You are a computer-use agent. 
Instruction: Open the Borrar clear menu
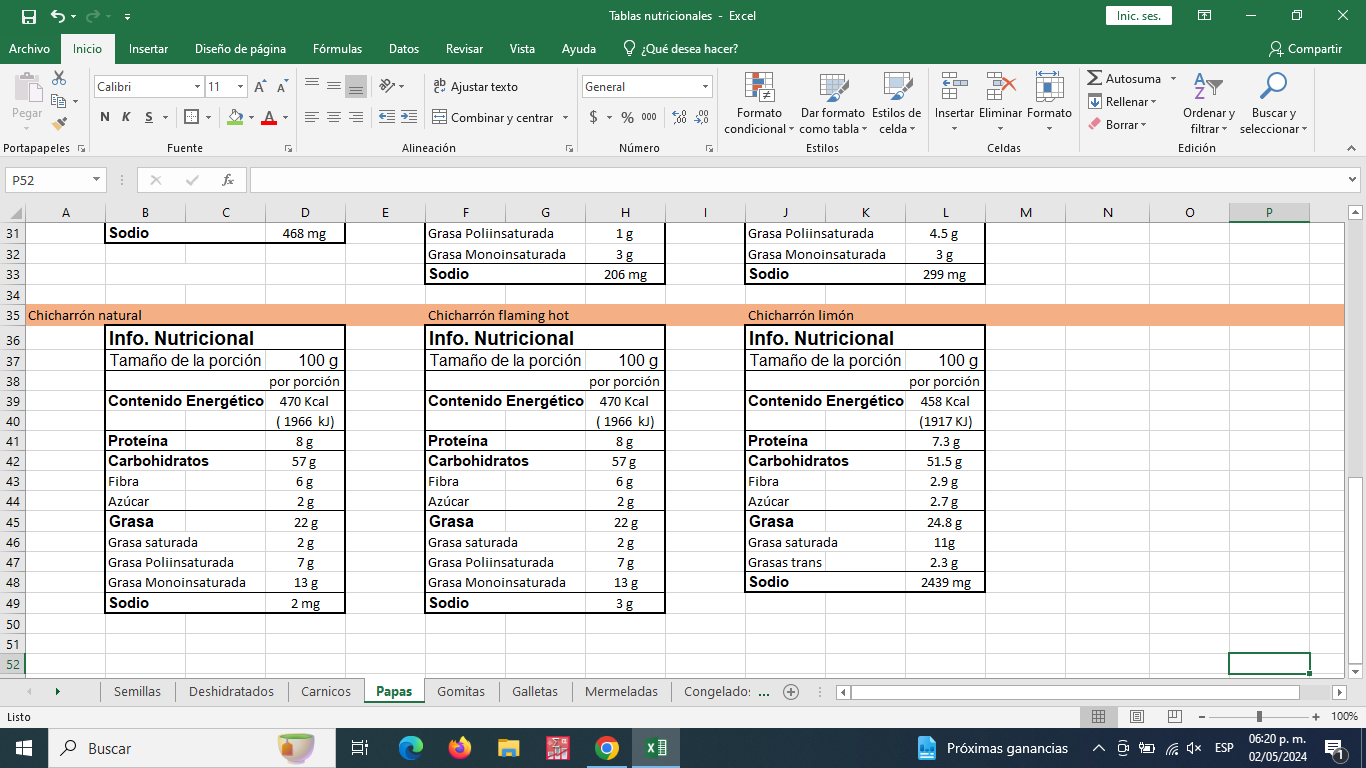[x=1117, y=125]
